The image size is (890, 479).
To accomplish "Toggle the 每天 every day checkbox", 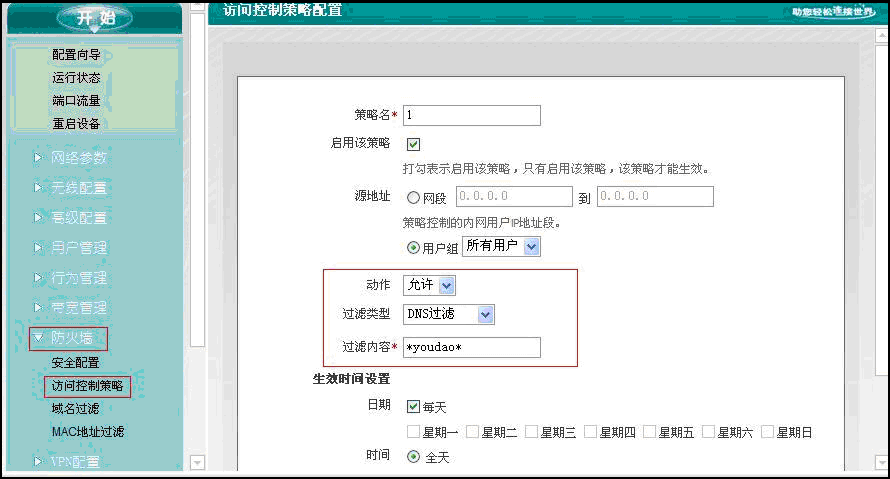I will 413,406.
